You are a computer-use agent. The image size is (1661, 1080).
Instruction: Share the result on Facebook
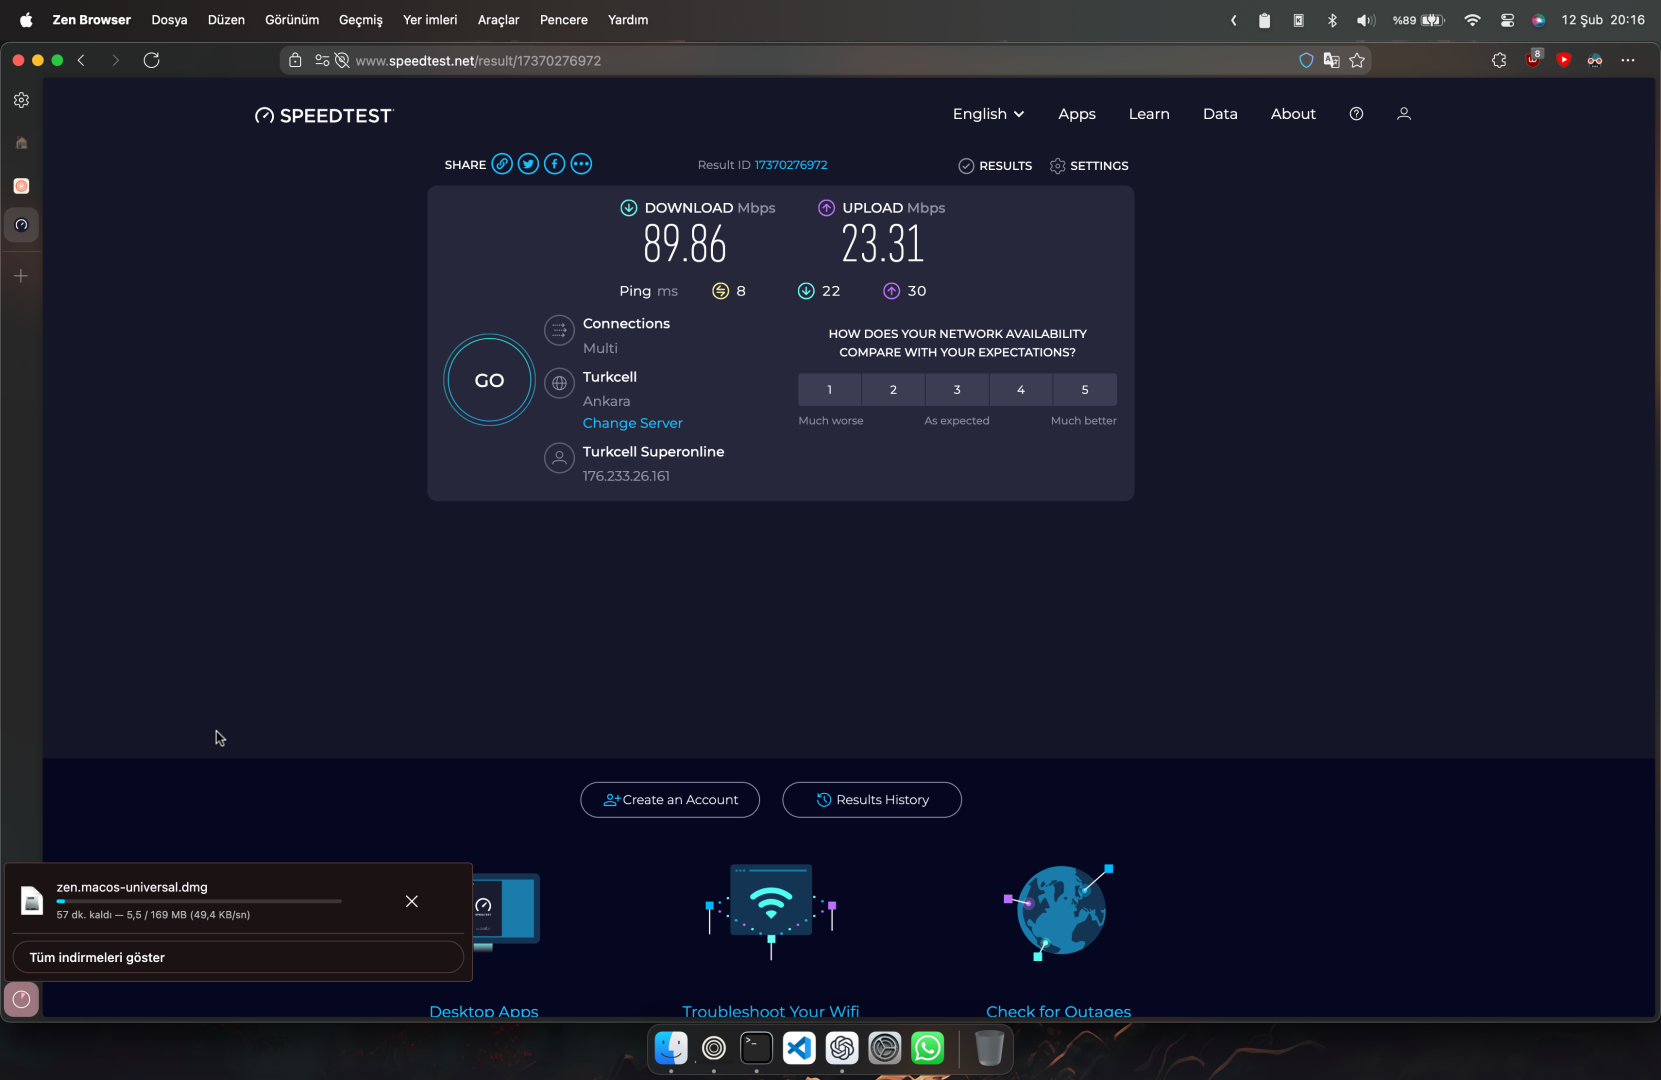pyautogui.click(x=554, y=164)
